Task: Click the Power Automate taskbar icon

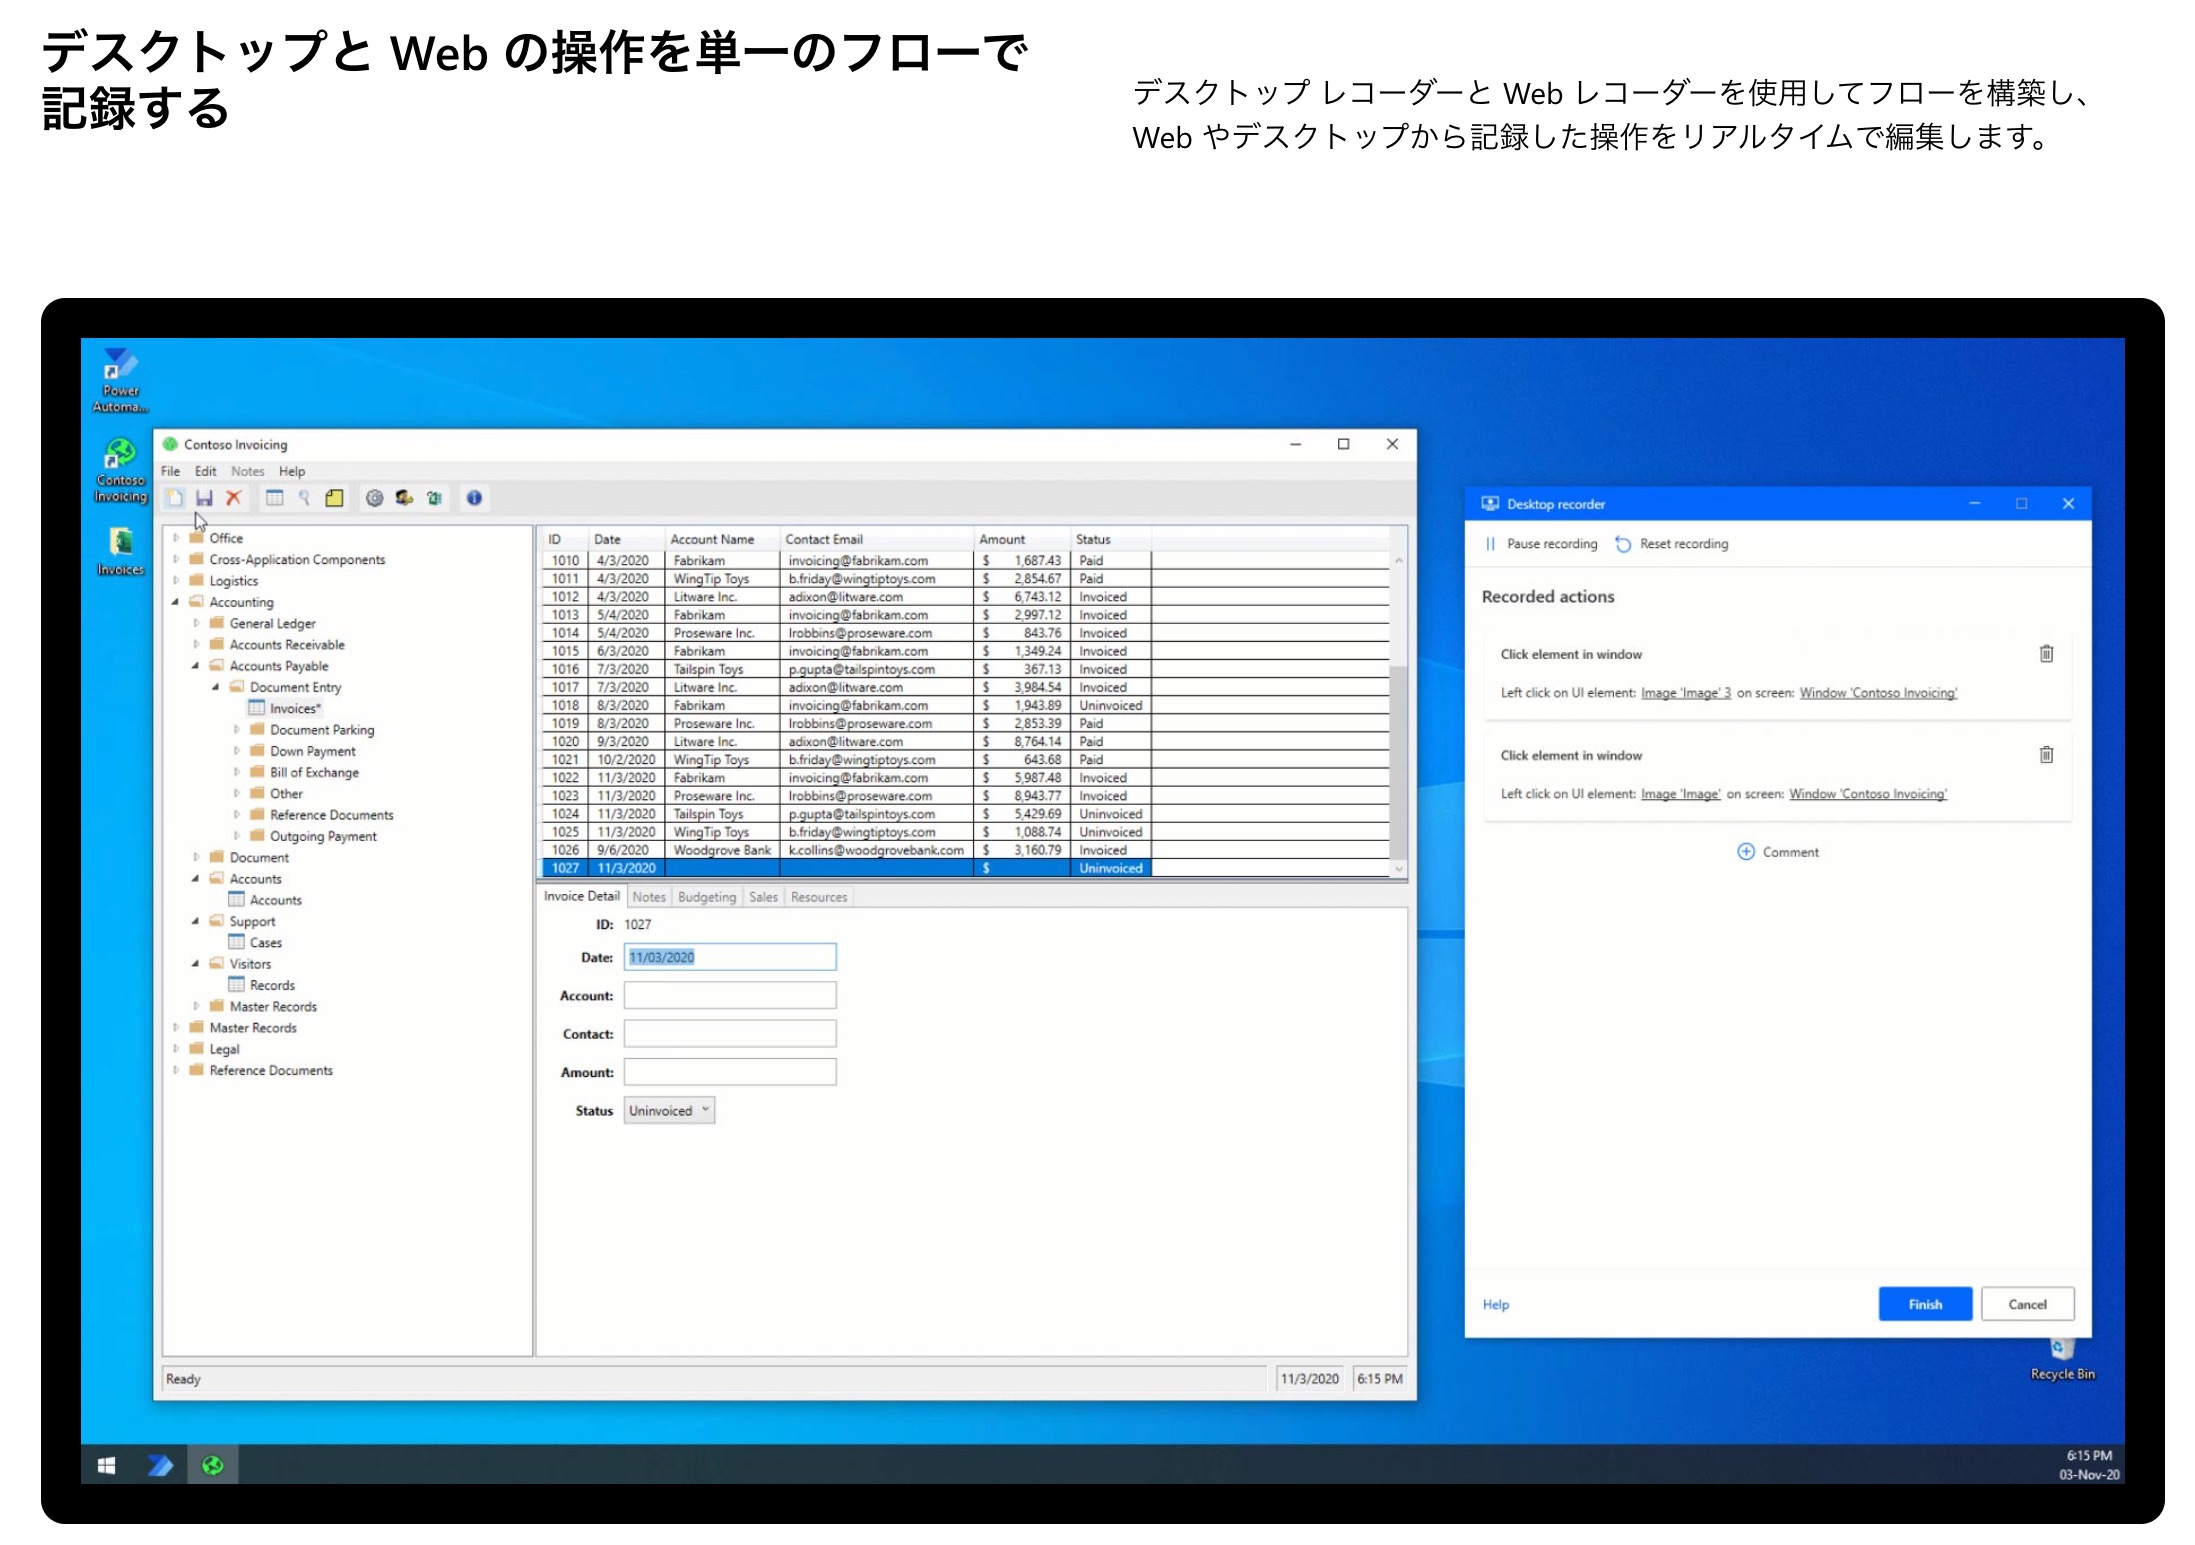Action: coord(160,1465)
